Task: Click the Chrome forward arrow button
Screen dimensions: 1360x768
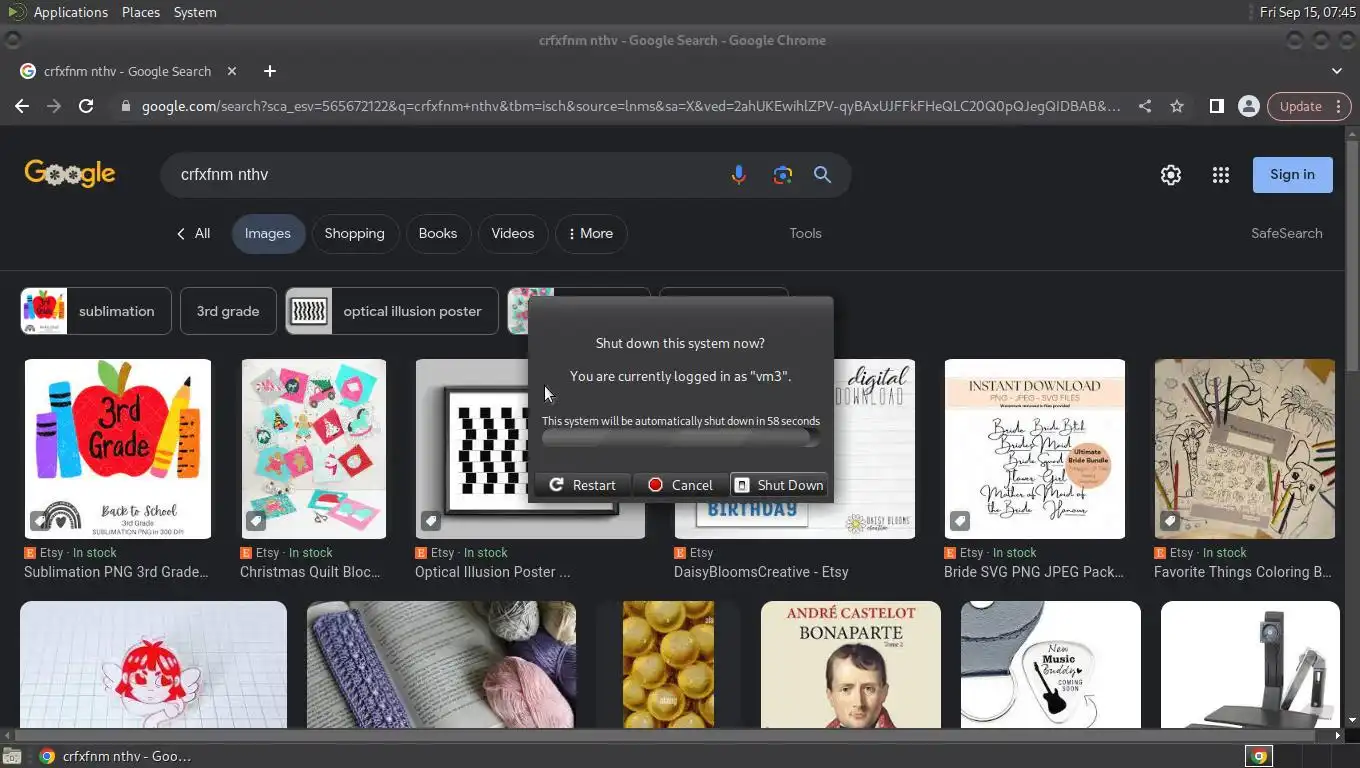Action: pyautogui.click(x=54, y=106)
